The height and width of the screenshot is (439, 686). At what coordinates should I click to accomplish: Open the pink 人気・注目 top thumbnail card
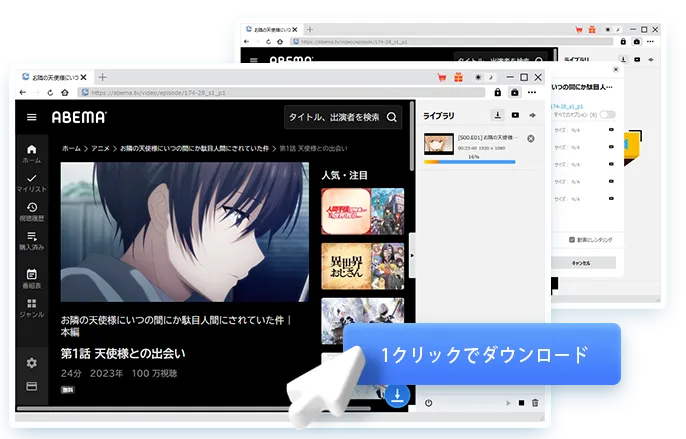[x=363, y=211]
